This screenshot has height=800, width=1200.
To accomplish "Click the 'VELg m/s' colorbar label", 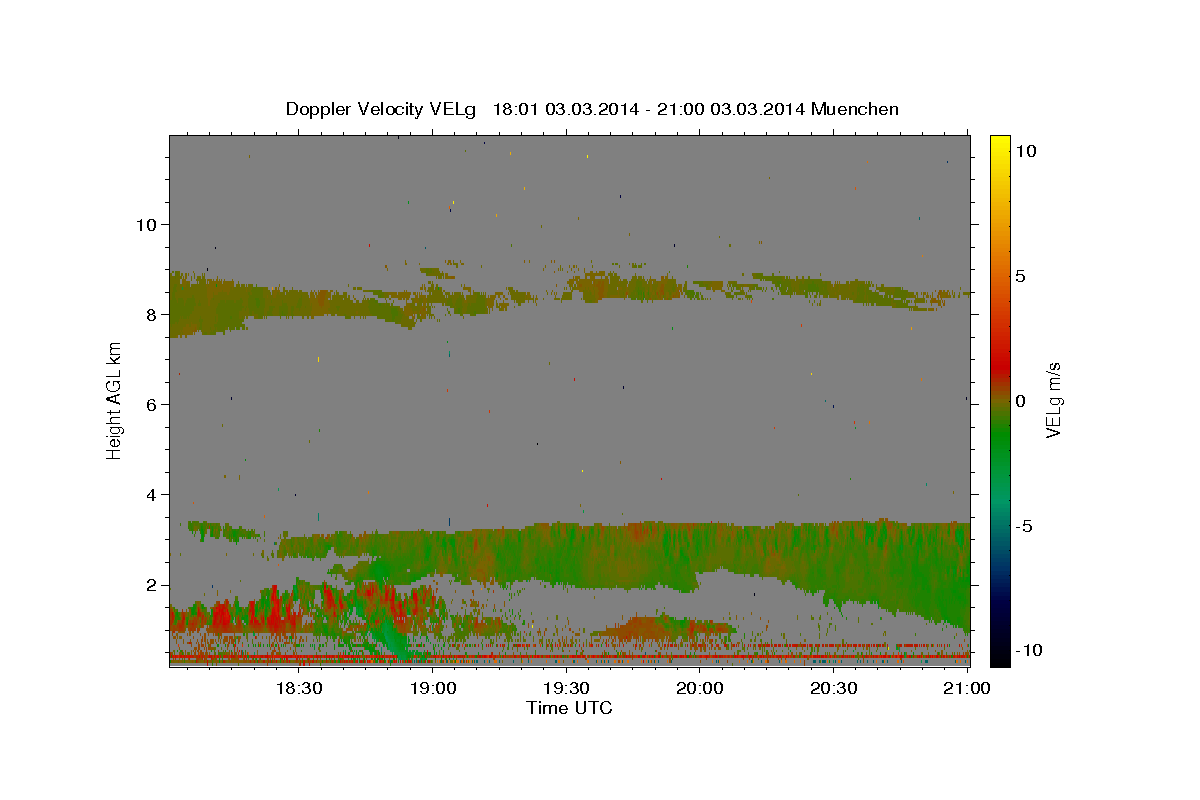I will 1052,400.
